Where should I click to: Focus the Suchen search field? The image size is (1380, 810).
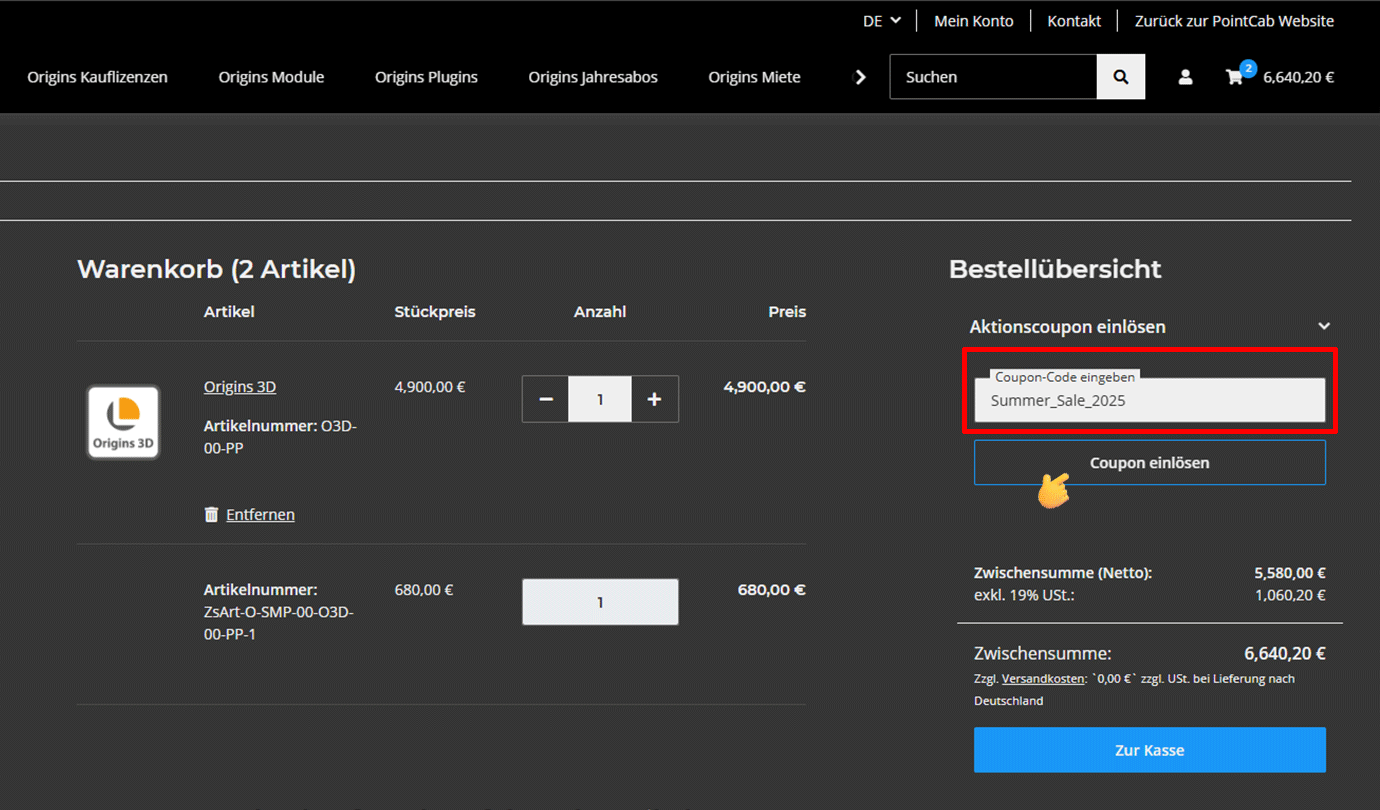pos(993,77)
